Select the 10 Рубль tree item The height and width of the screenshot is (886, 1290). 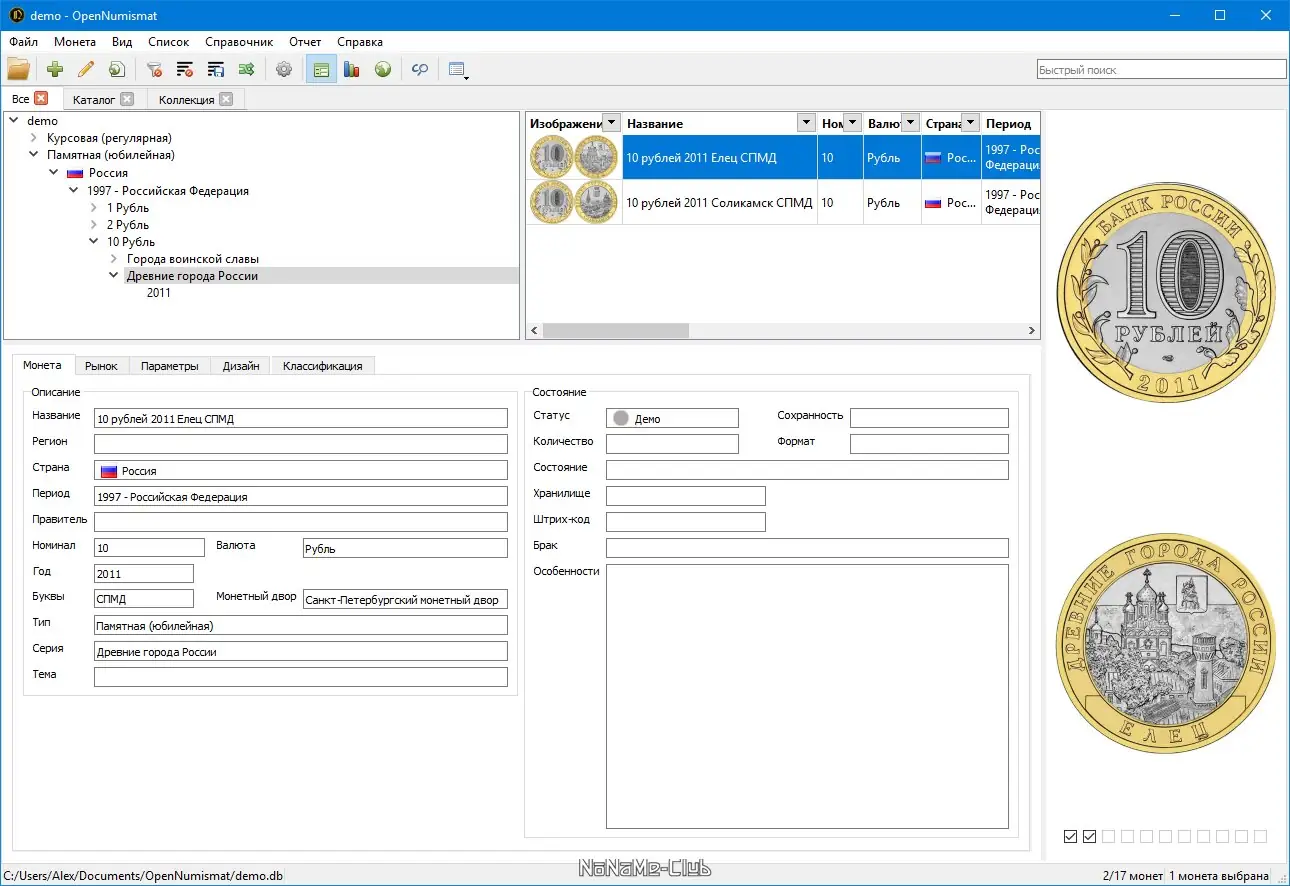pos(131,242)
